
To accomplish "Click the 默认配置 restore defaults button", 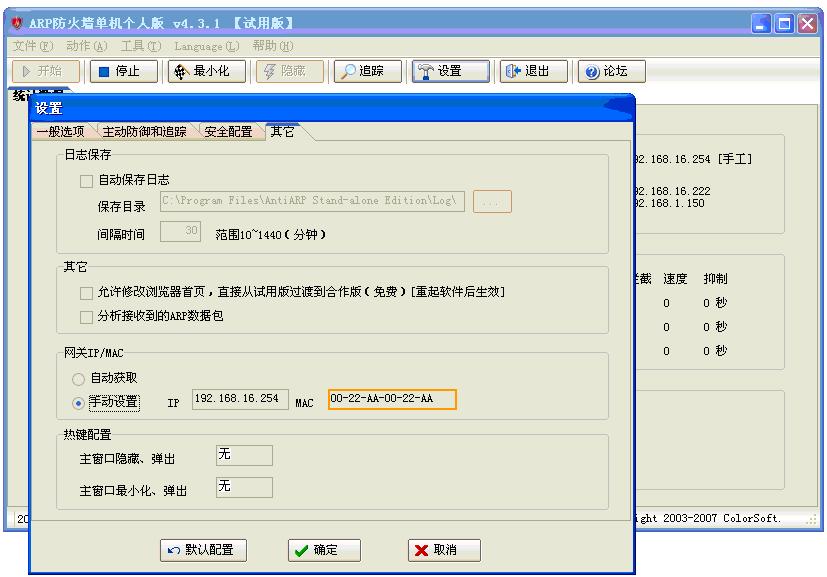I will pos(204,550).
